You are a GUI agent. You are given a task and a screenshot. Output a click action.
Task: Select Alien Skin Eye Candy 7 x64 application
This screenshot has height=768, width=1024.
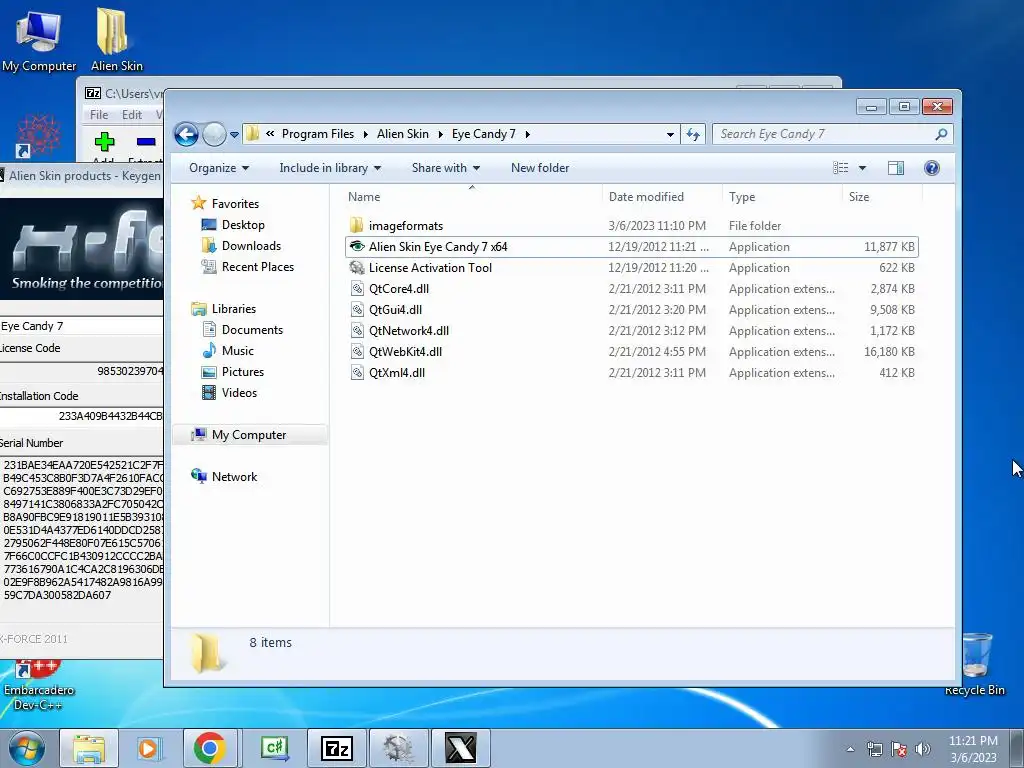click(x=632, y=247)
